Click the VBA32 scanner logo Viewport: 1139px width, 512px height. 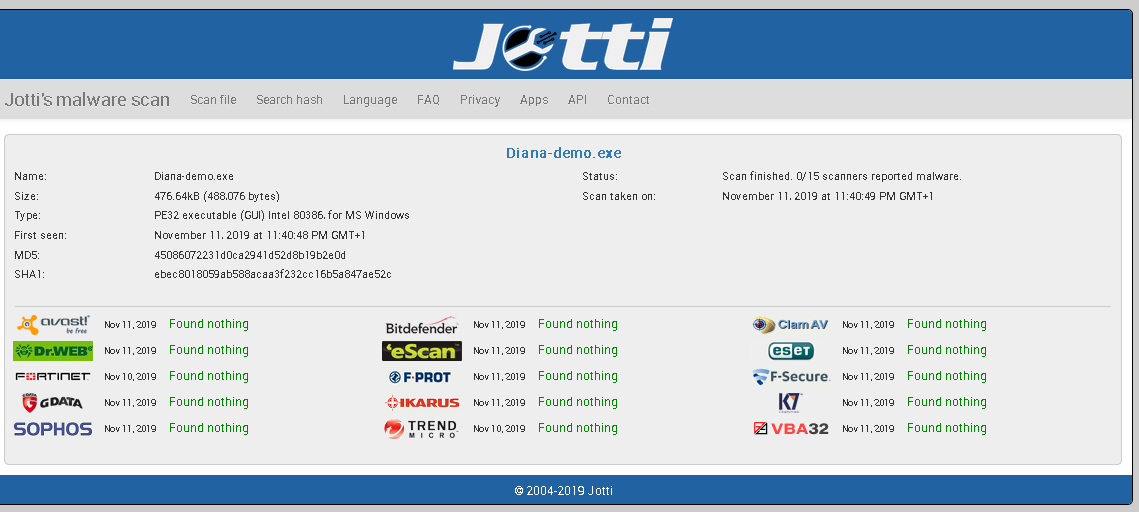point(791,428)
